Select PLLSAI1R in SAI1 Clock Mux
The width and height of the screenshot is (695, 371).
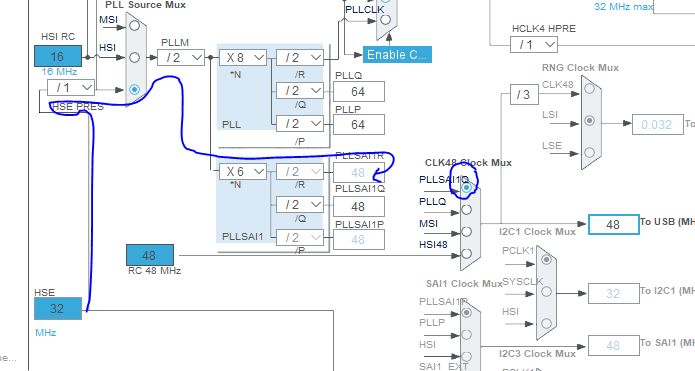point(466,313)
